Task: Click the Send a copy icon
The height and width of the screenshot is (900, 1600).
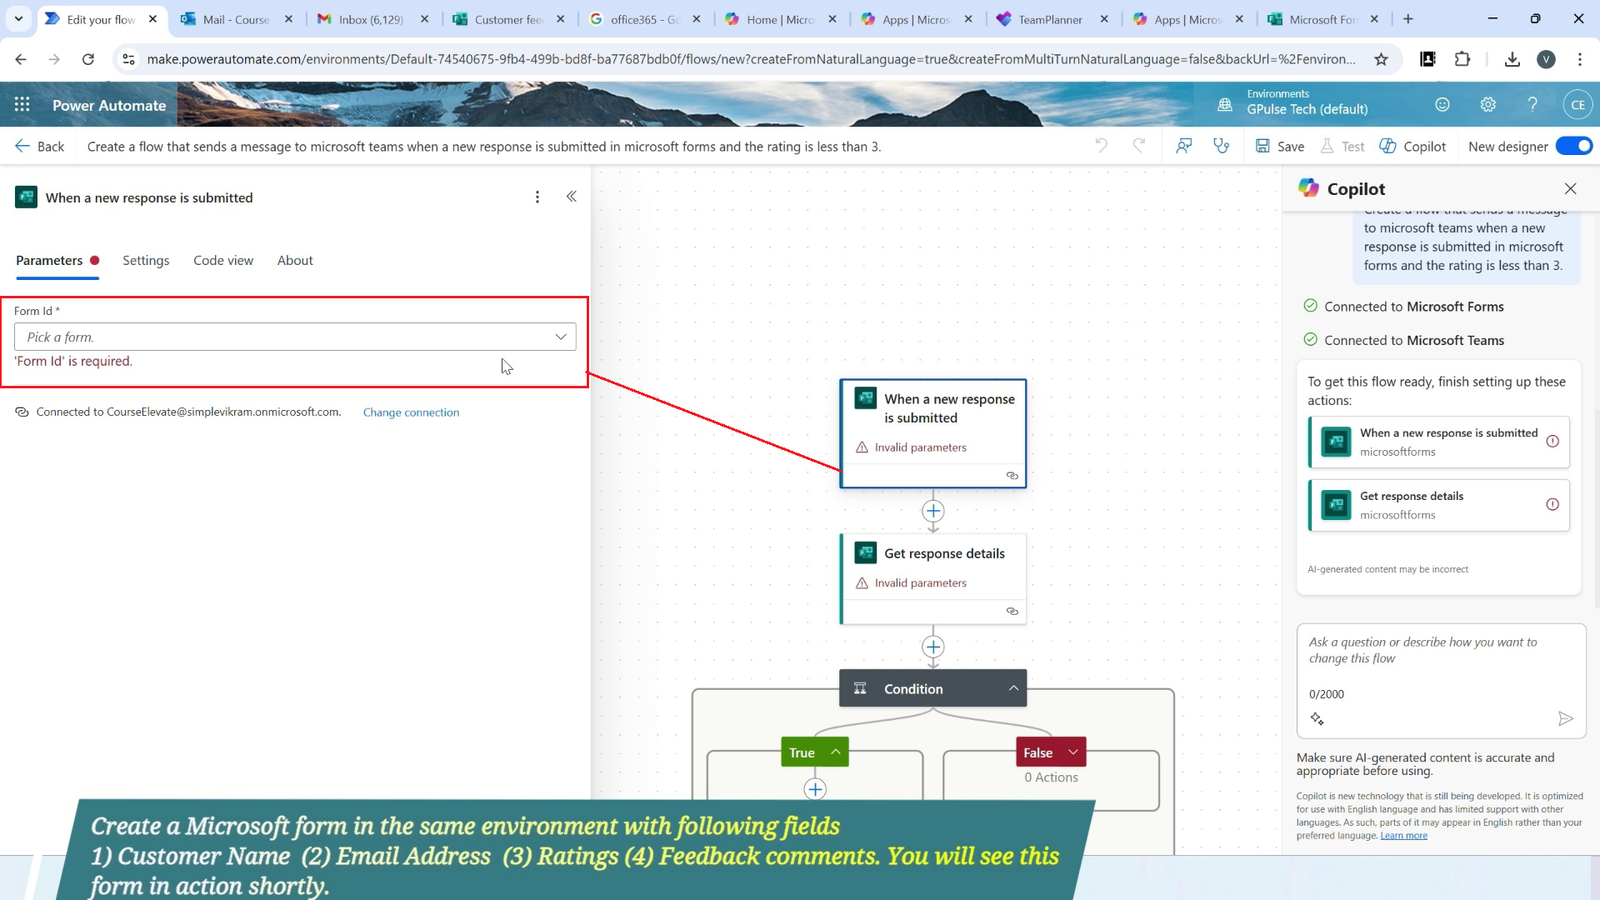Action: (x=1184, y=146)
